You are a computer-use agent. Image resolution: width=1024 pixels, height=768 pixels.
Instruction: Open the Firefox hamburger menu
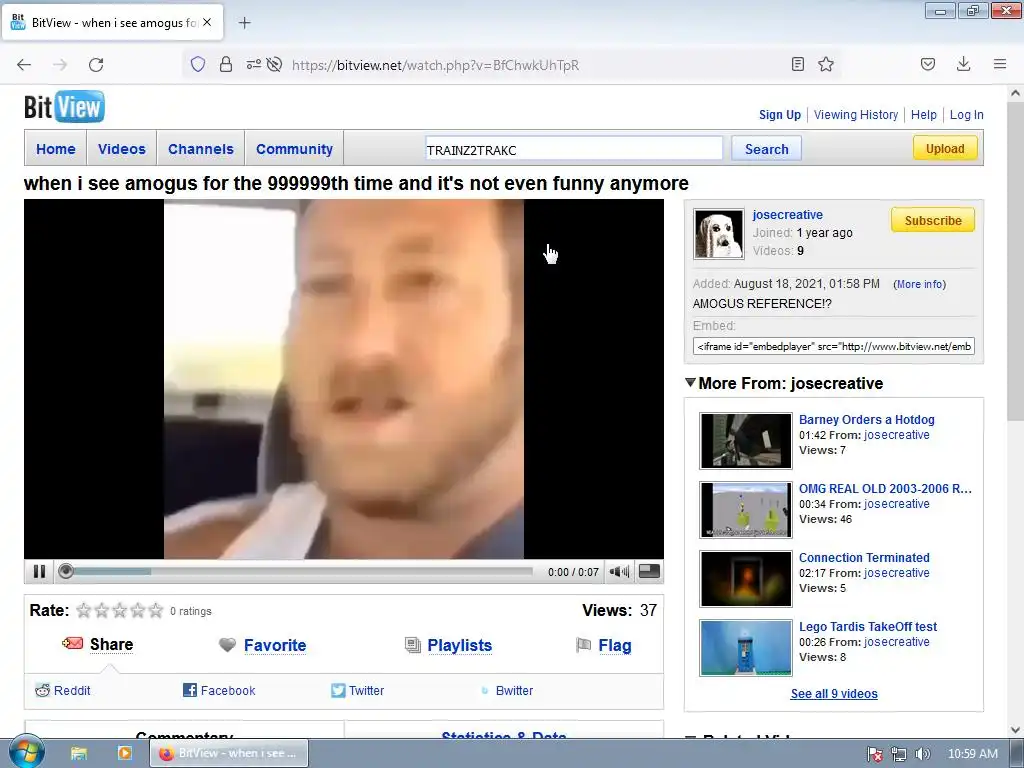pyautogui.click(x=1000, y=64)
